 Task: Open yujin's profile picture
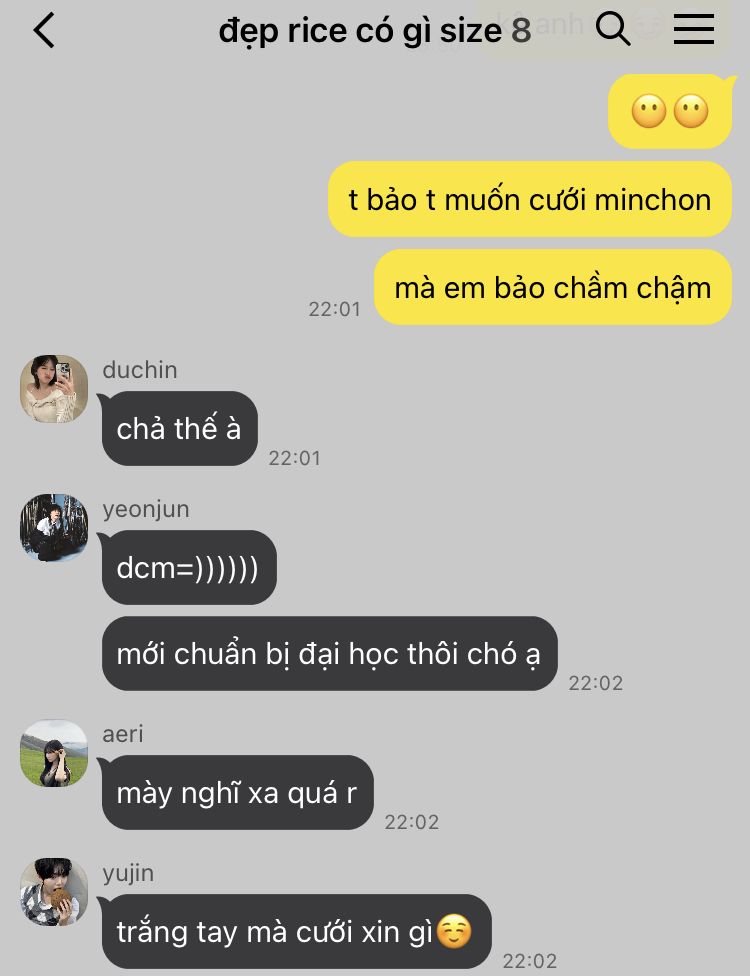(54, 892)
